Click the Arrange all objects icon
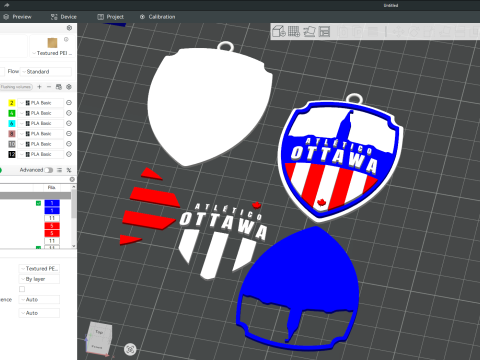Screen dimensions: 480x360 tap(324, 32)
